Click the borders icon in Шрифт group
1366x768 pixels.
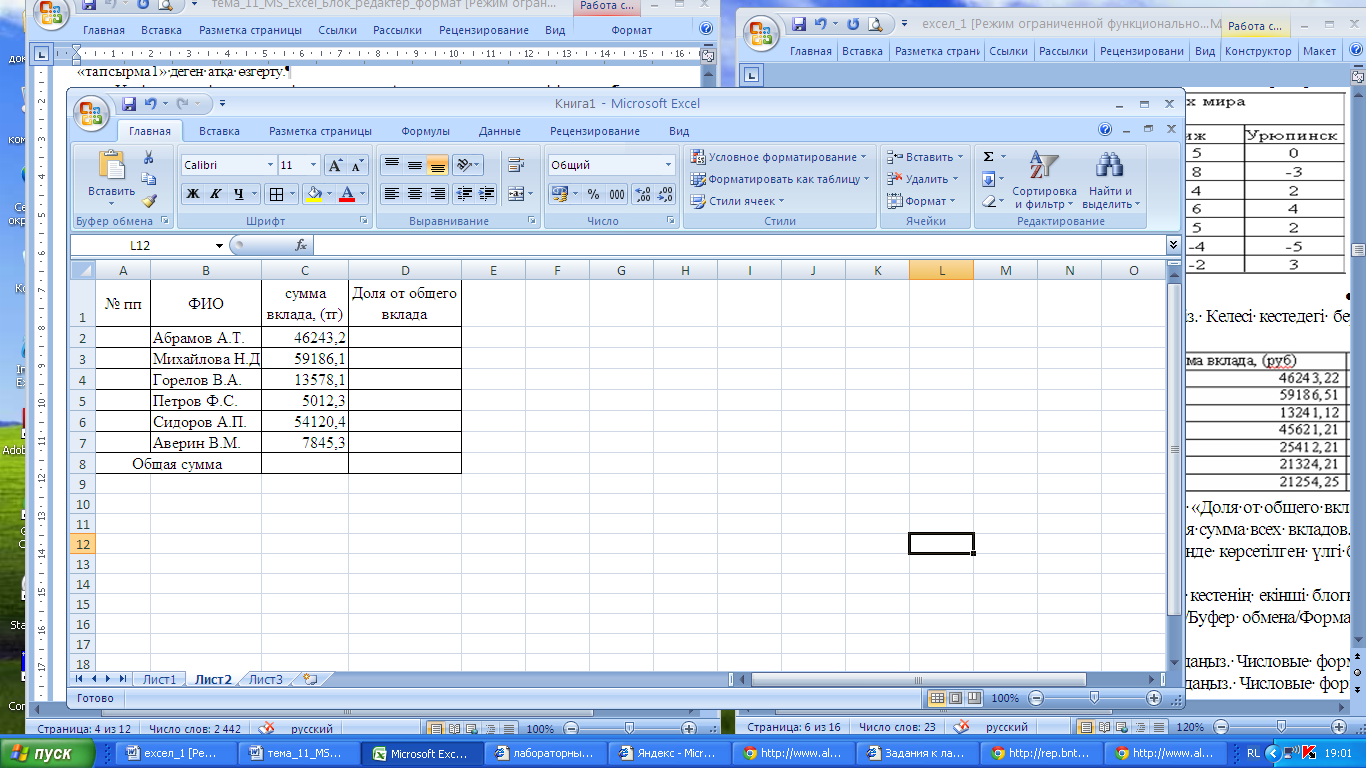coord(276,194)
